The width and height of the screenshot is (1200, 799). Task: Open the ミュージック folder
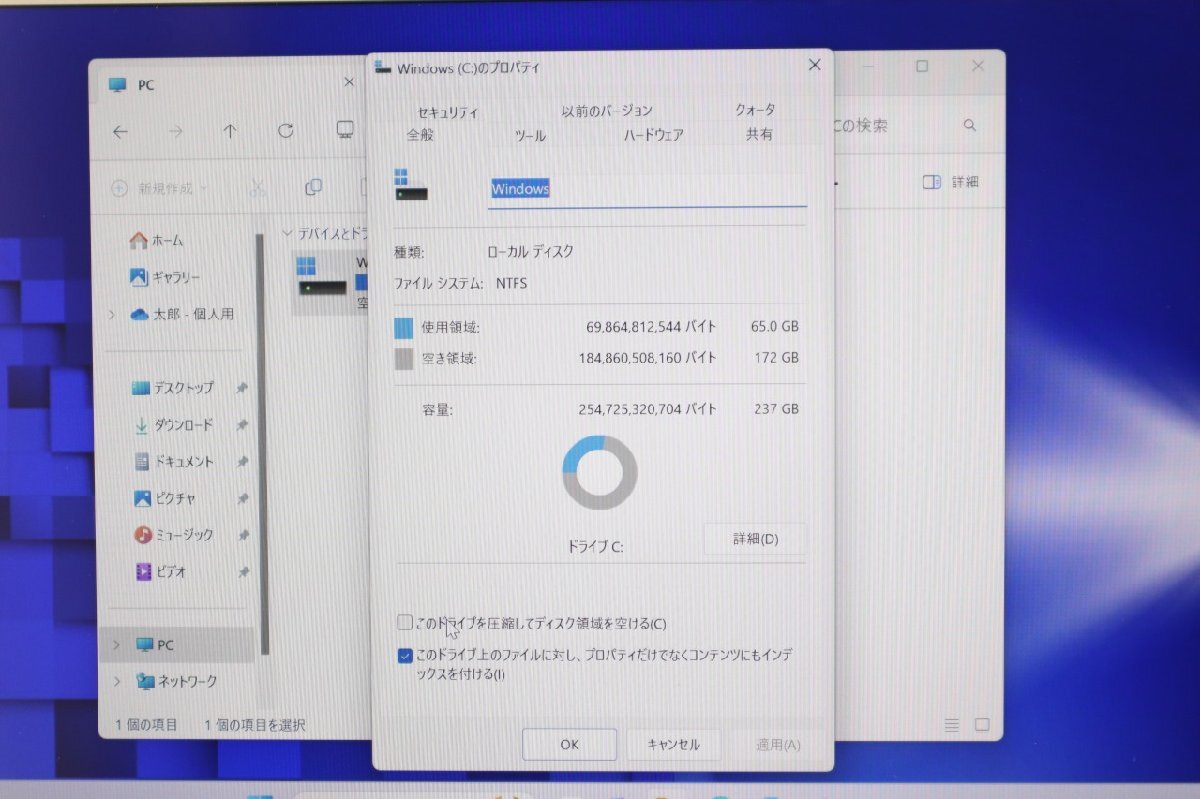pos(185,534)
